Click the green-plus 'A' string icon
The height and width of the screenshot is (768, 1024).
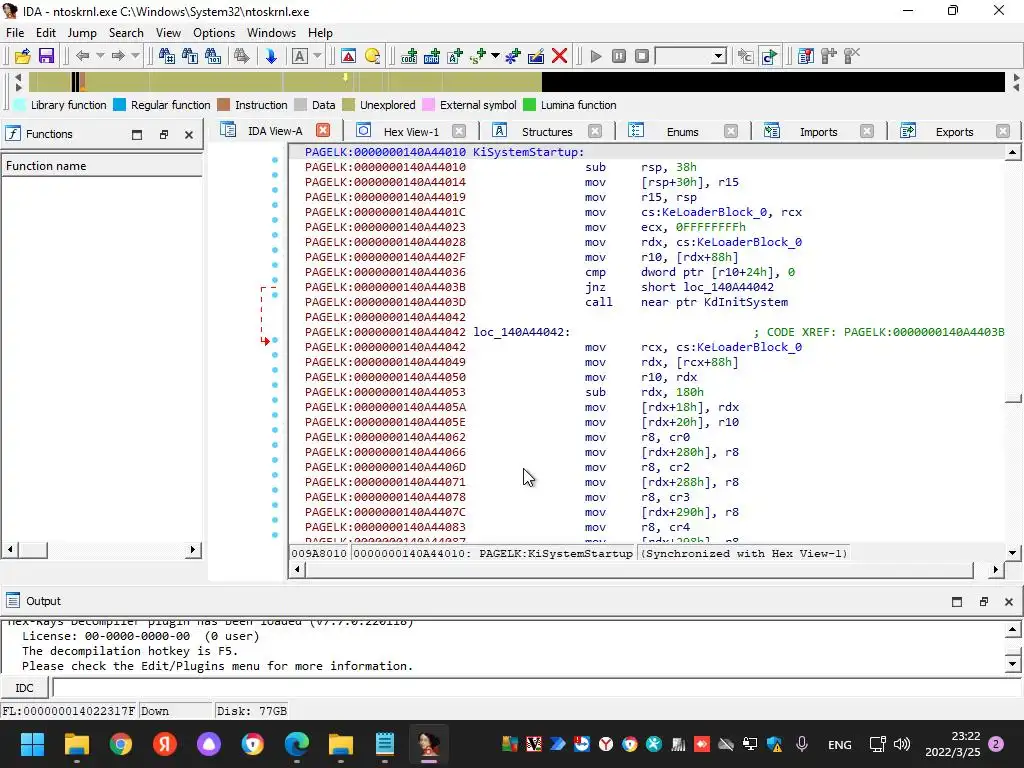tap(455, 56)
